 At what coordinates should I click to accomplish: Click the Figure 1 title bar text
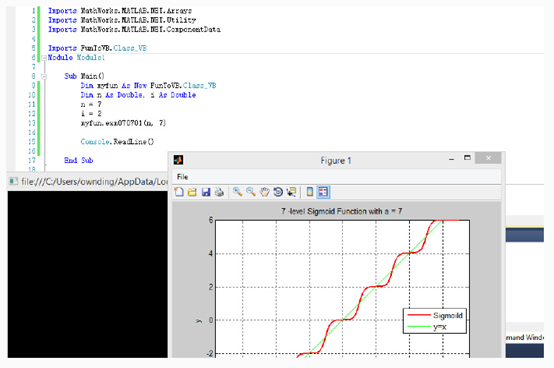(336, 161)
